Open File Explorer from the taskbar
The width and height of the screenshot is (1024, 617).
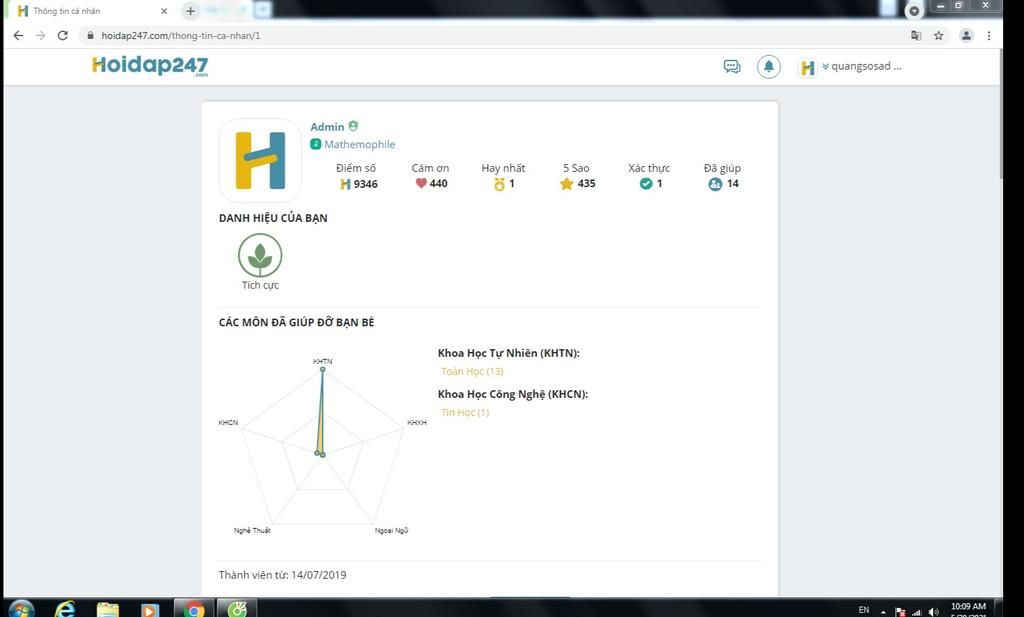pos(108,609)
